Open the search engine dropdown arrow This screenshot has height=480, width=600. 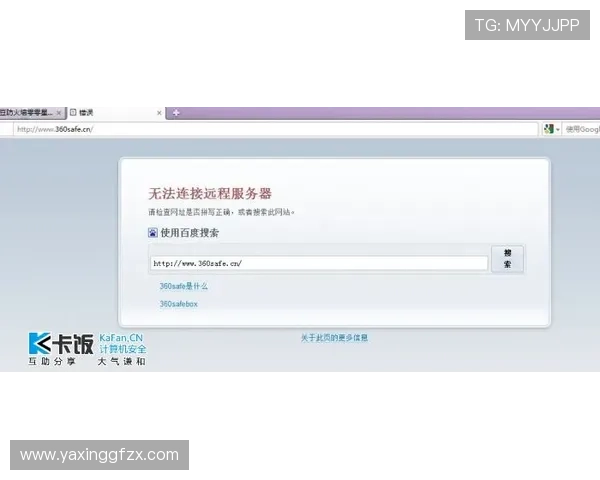[558, 130]
